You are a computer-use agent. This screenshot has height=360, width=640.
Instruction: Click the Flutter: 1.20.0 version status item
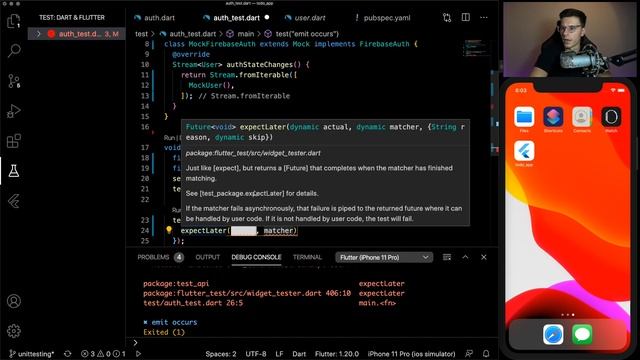coord(337,354)
